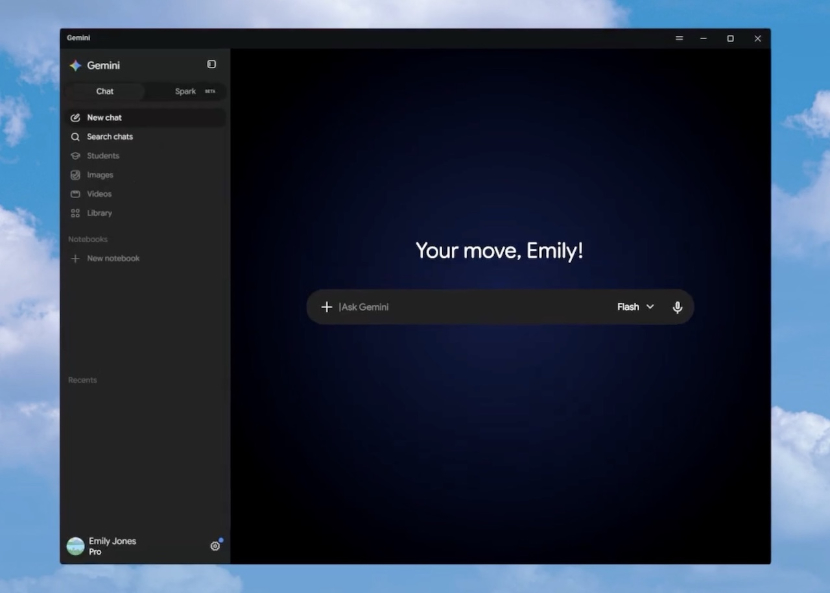830x593 pixels.
Task: Open Emily Jones Pro account entry
Action: click(112, 546)
